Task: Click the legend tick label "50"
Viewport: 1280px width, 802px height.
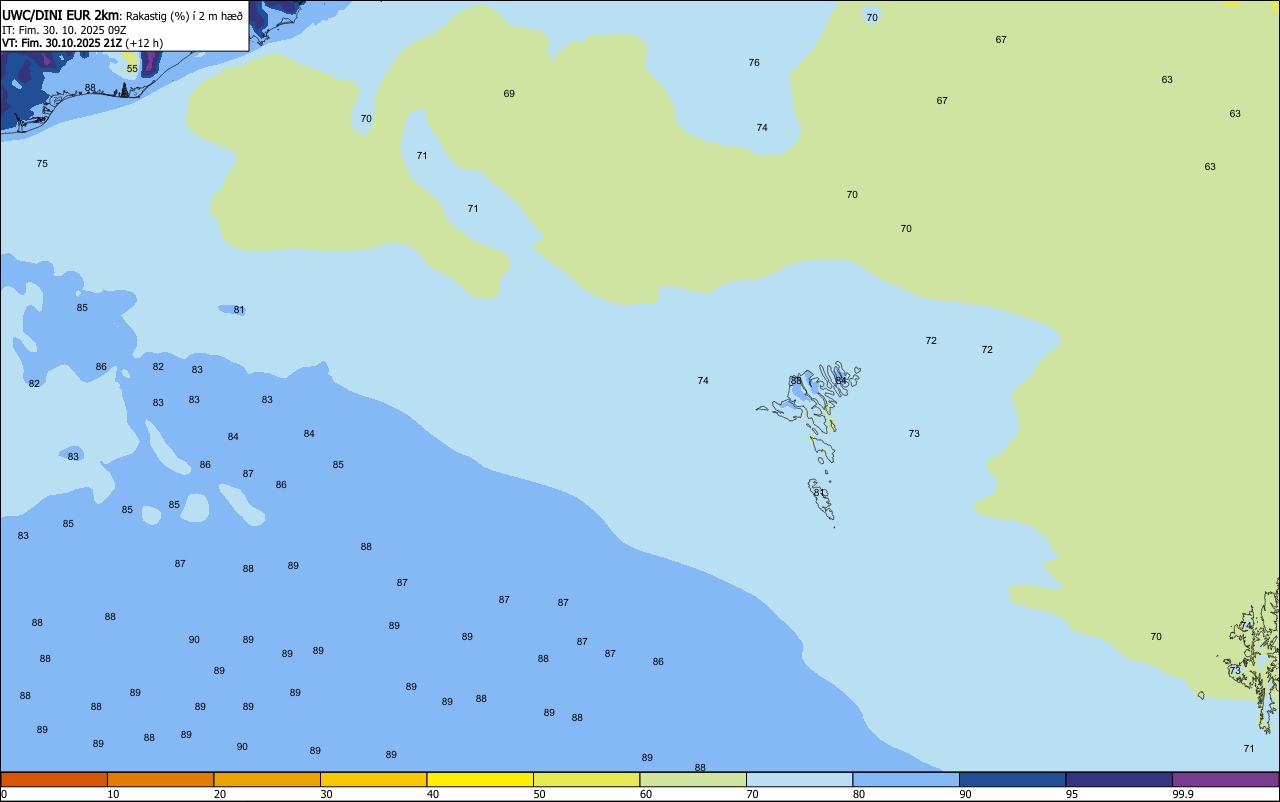Action: click(x=539, y=794)
